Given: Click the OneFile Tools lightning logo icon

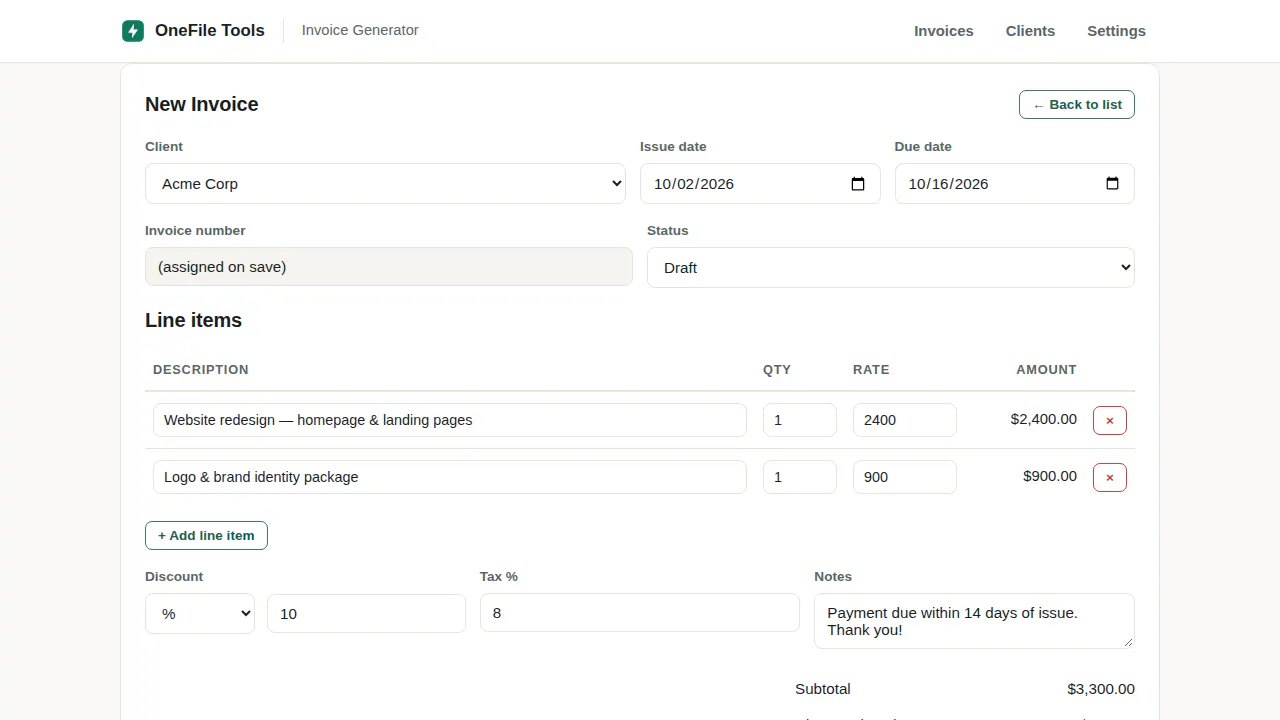Looking at the screenshot, I should pyautogui.click(x=133, y=31).
